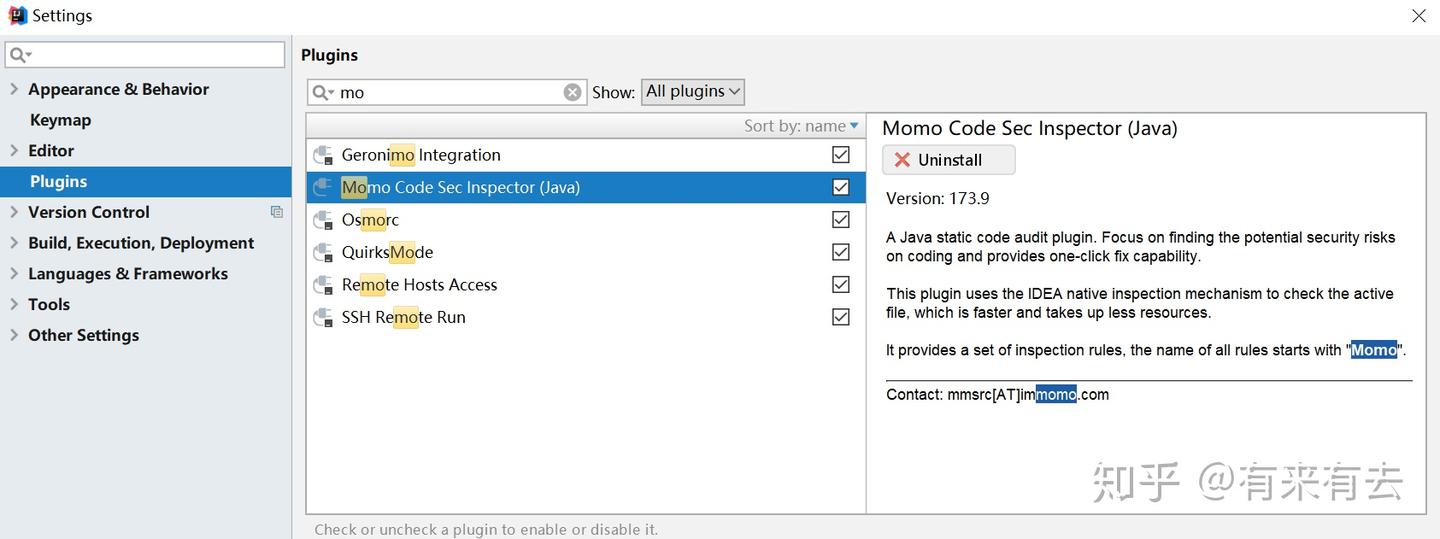Expand Languages & Frameworks arrow
This screenshot has width=1440, height=539.
click(x=14, y=274)
